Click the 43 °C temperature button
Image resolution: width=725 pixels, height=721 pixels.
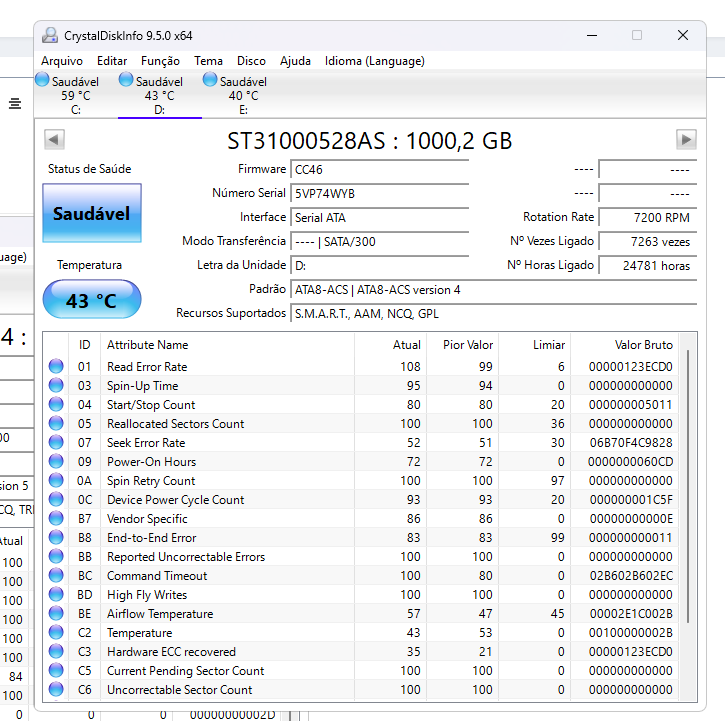pyautogui.click(x=92, y=299)
